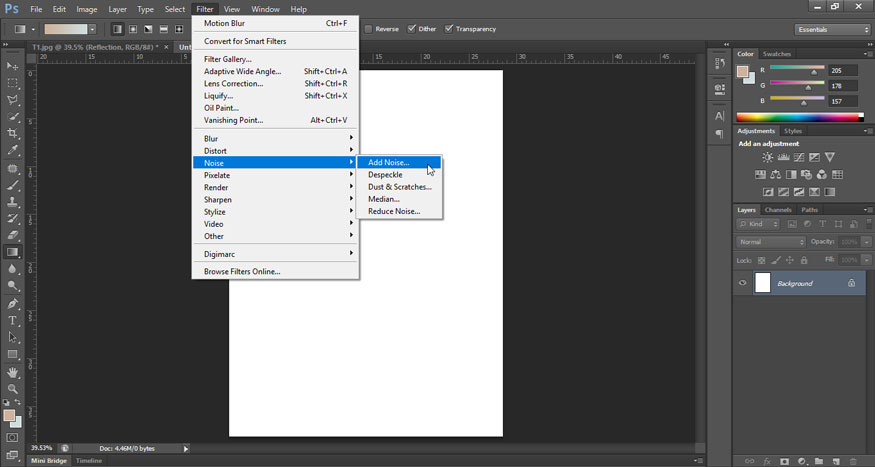Select the Eyedropper tool
The image size is (875, 467).
click(13, 150)
